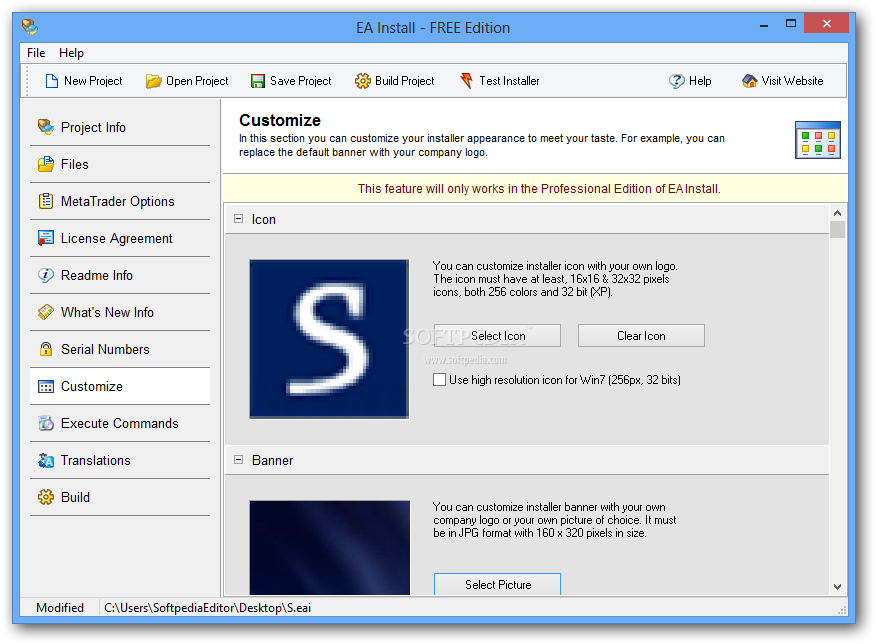This screenshot has width=876, height=644.
Task: Go to the Files section
Action: click(x=120, y=164)
